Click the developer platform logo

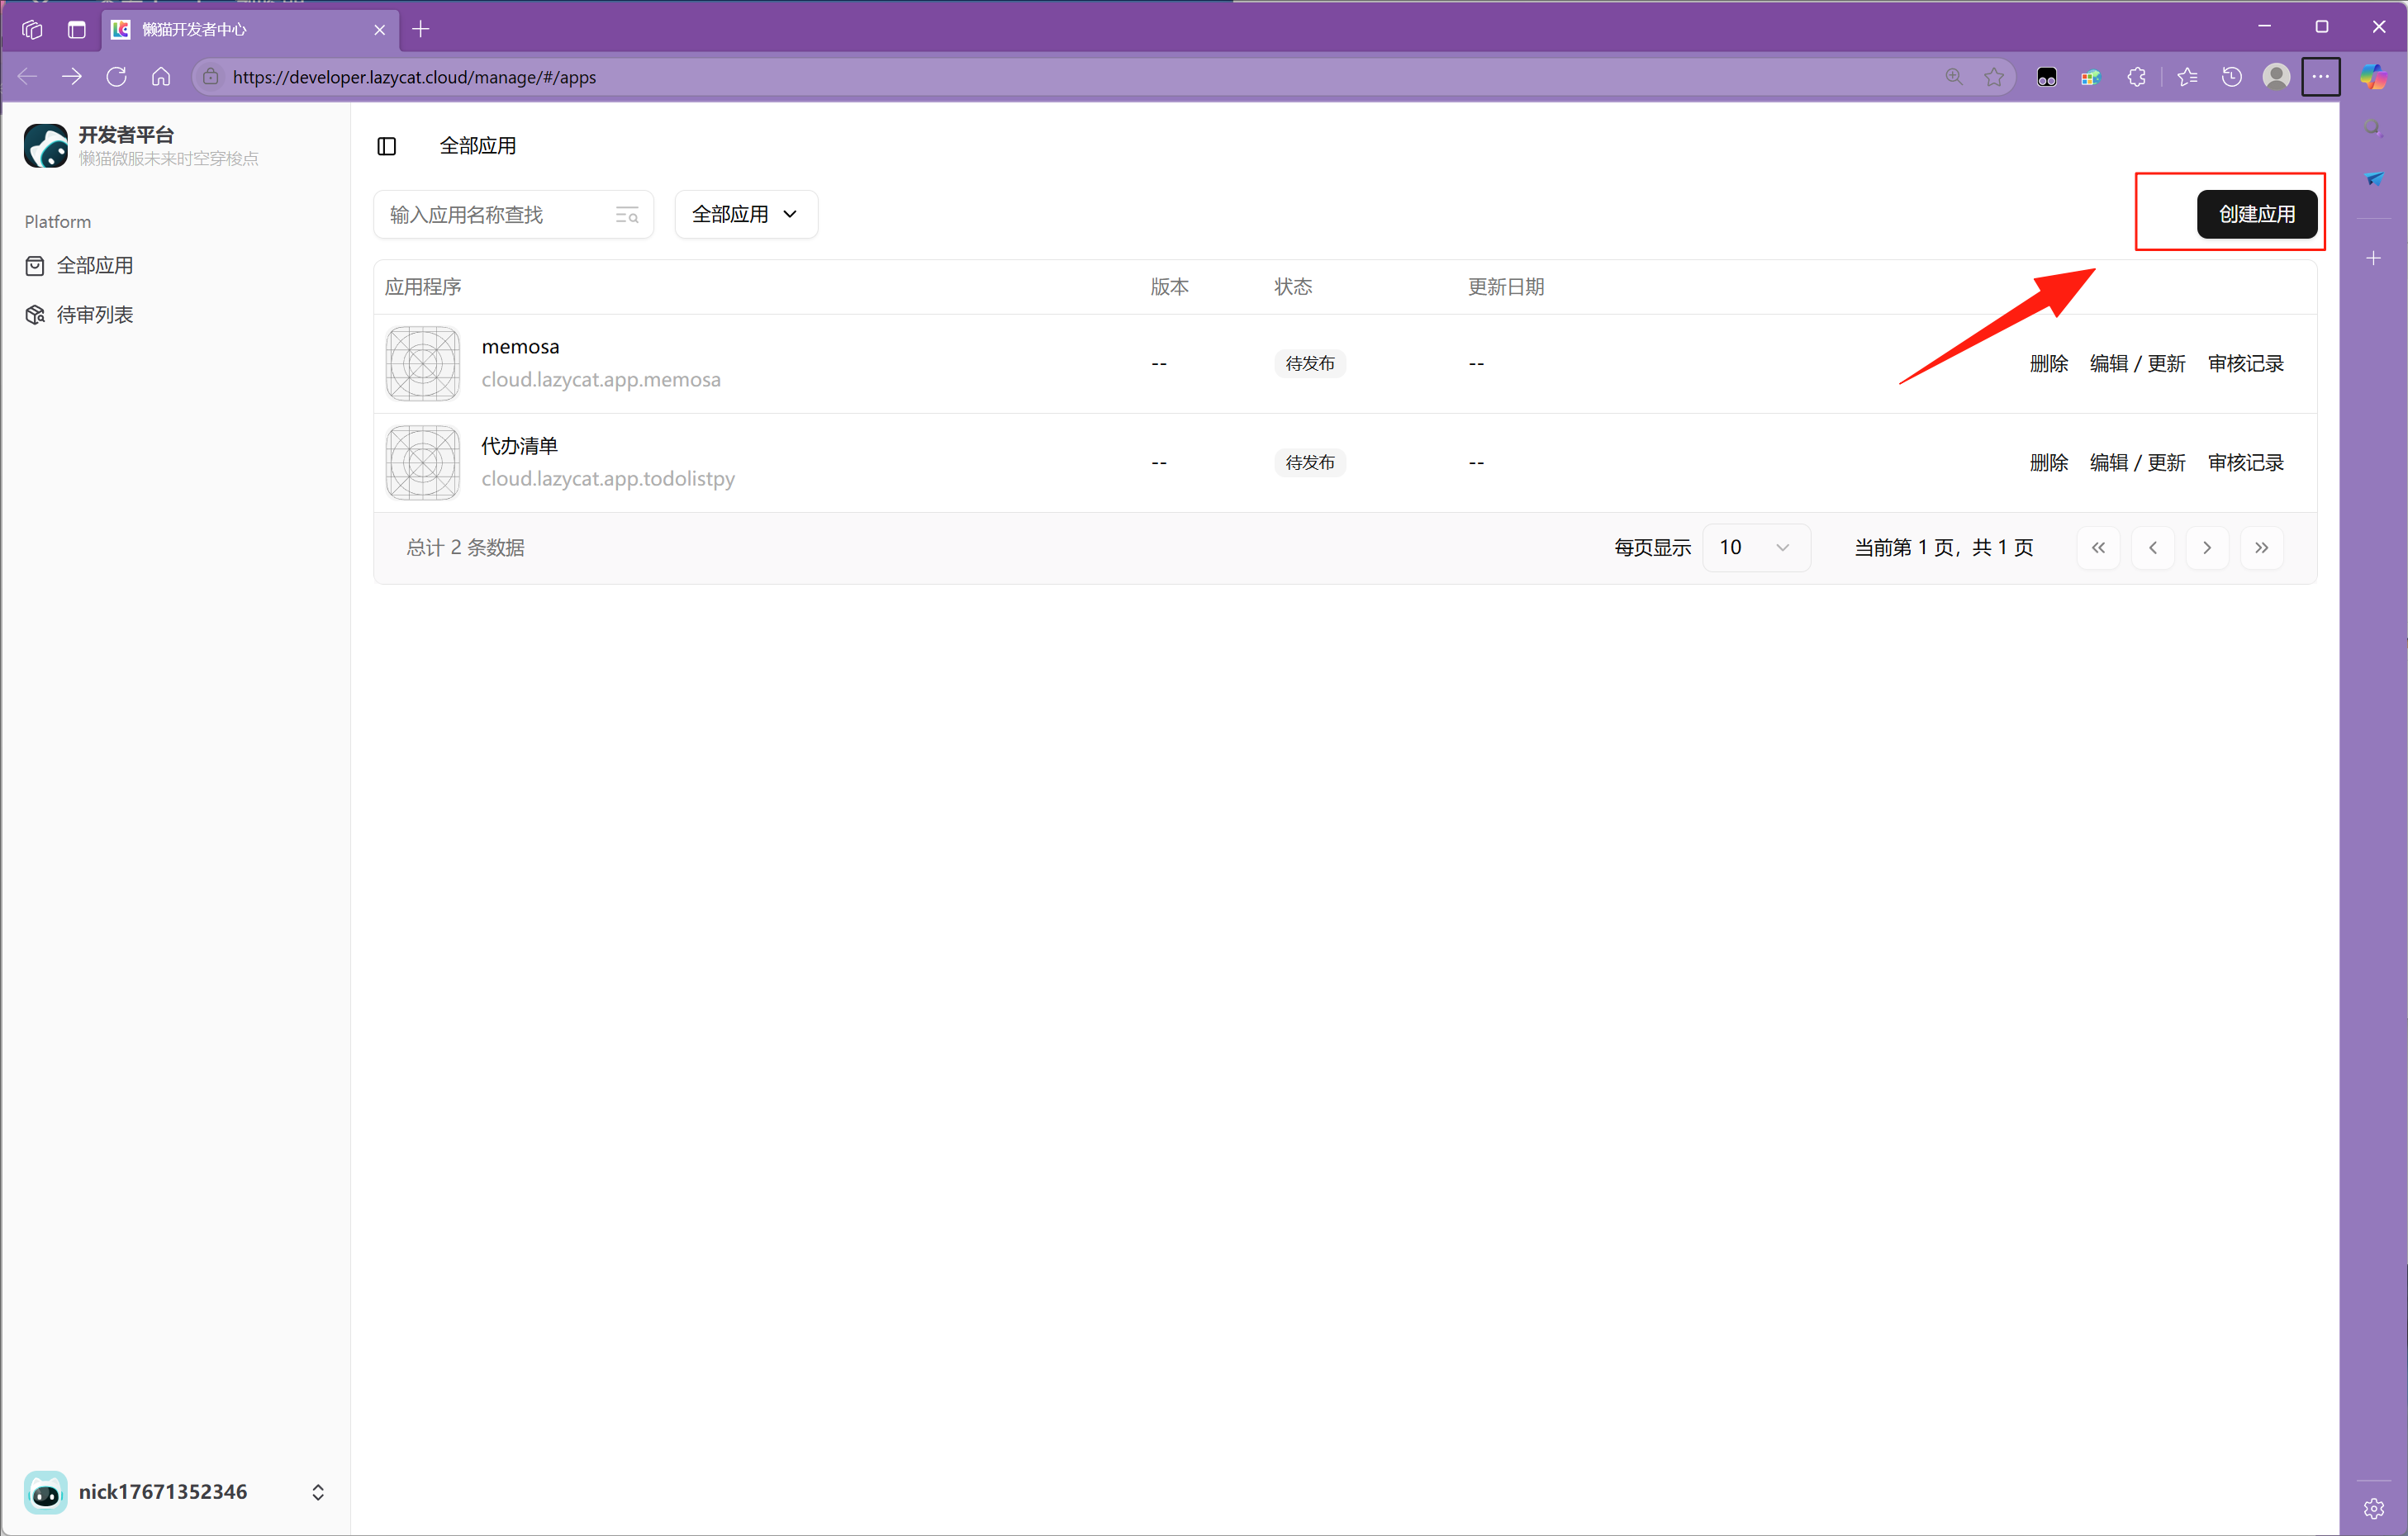pos(46,146)
